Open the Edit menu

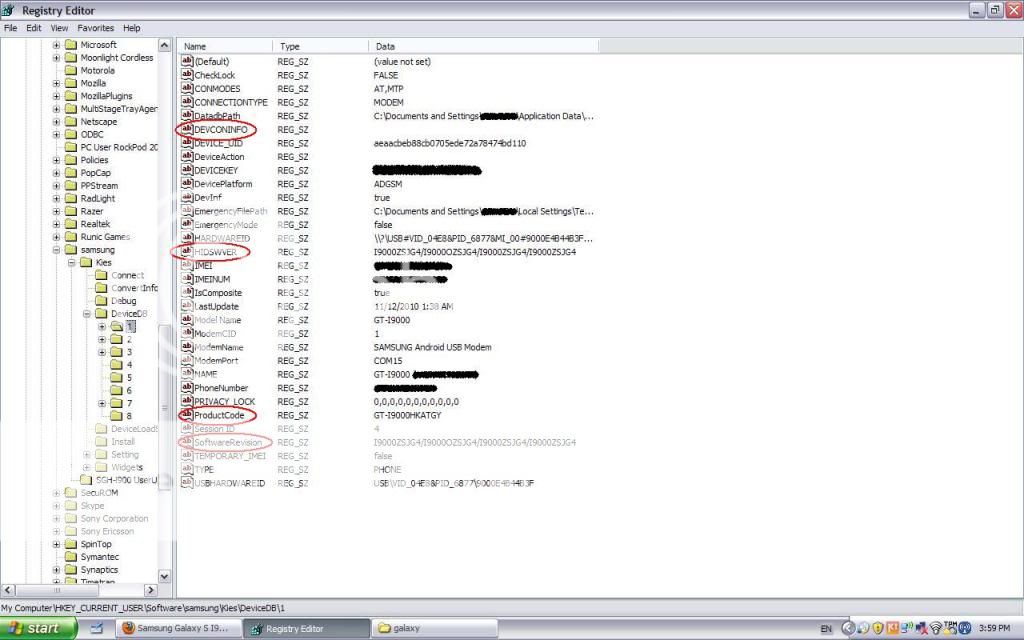coord(34,28)
